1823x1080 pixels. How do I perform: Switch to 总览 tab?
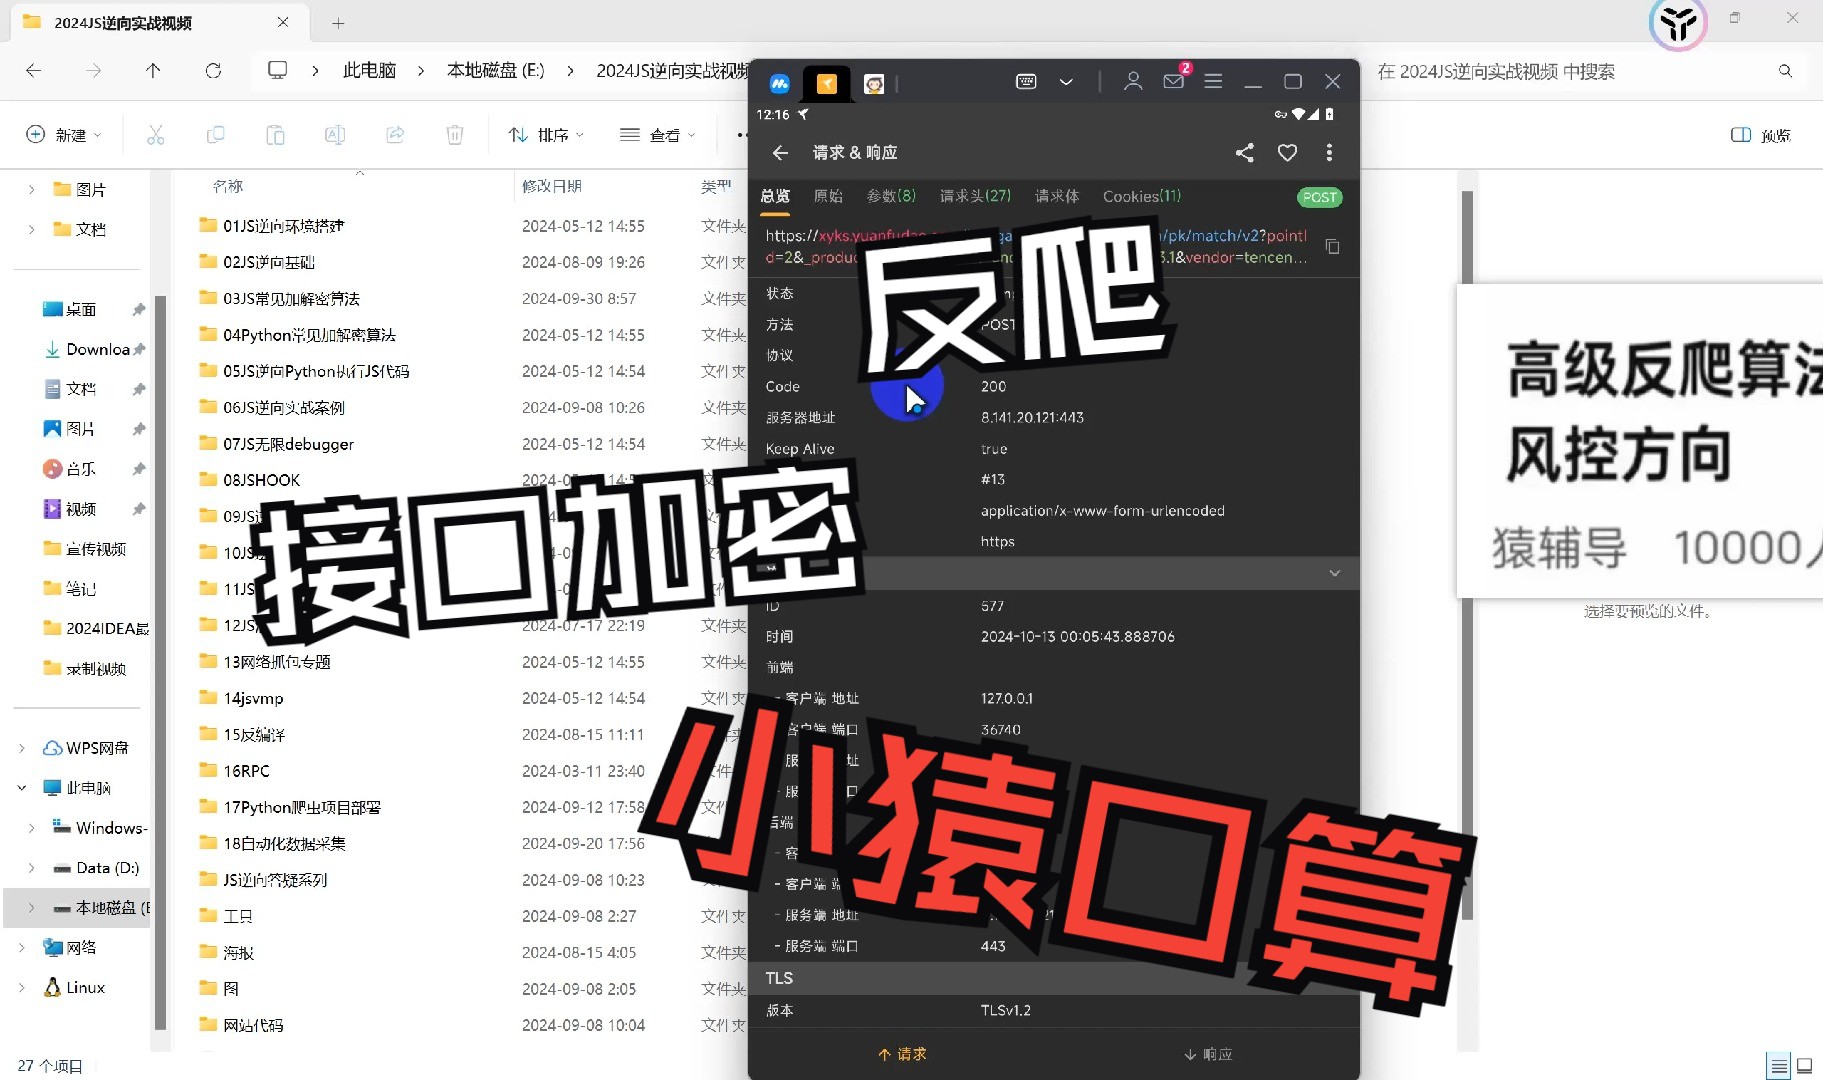pos(775,196)
